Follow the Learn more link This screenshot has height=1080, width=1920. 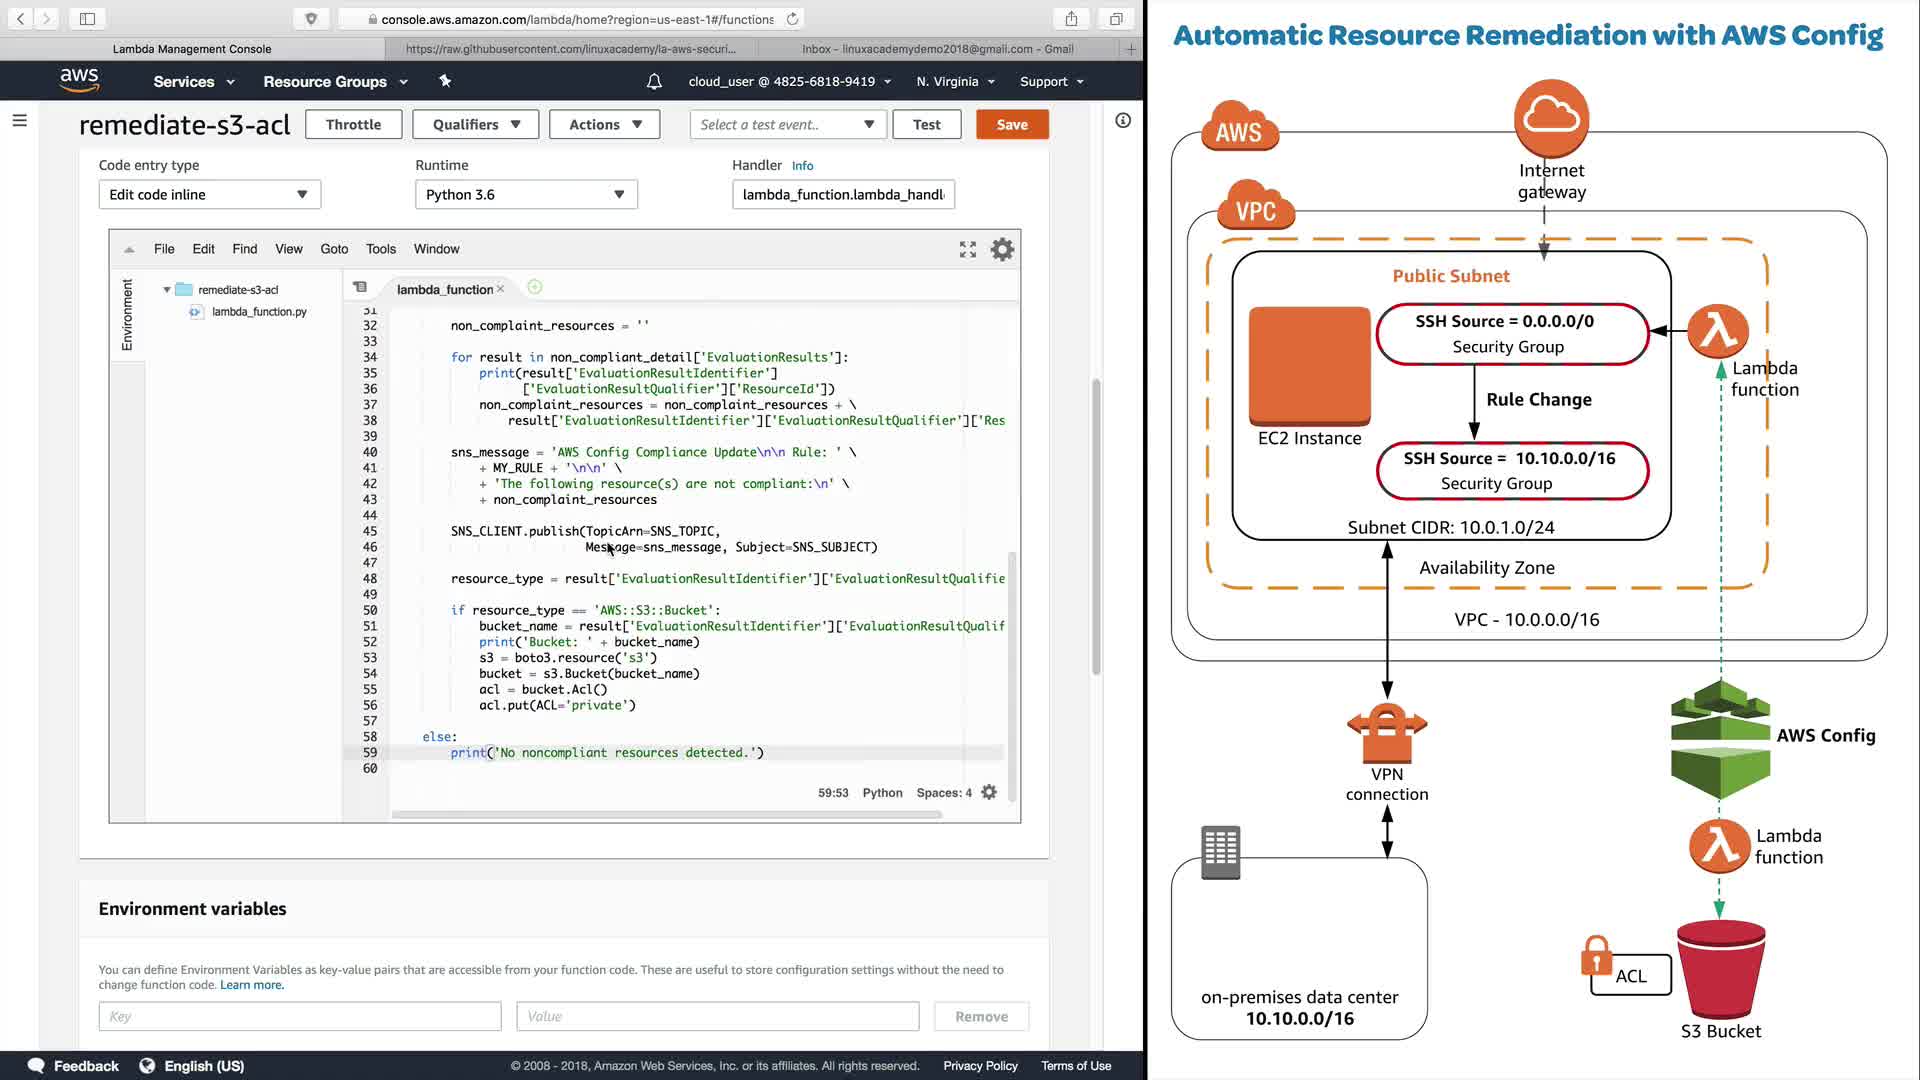point(252,986)
